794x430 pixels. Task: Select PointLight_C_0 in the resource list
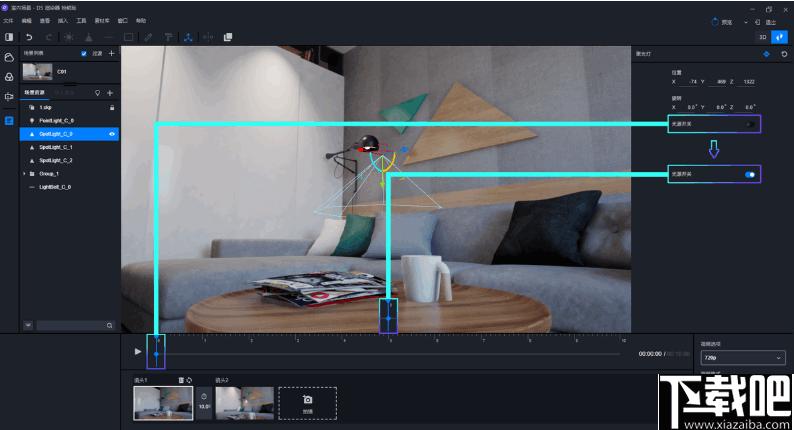(69, 121)
